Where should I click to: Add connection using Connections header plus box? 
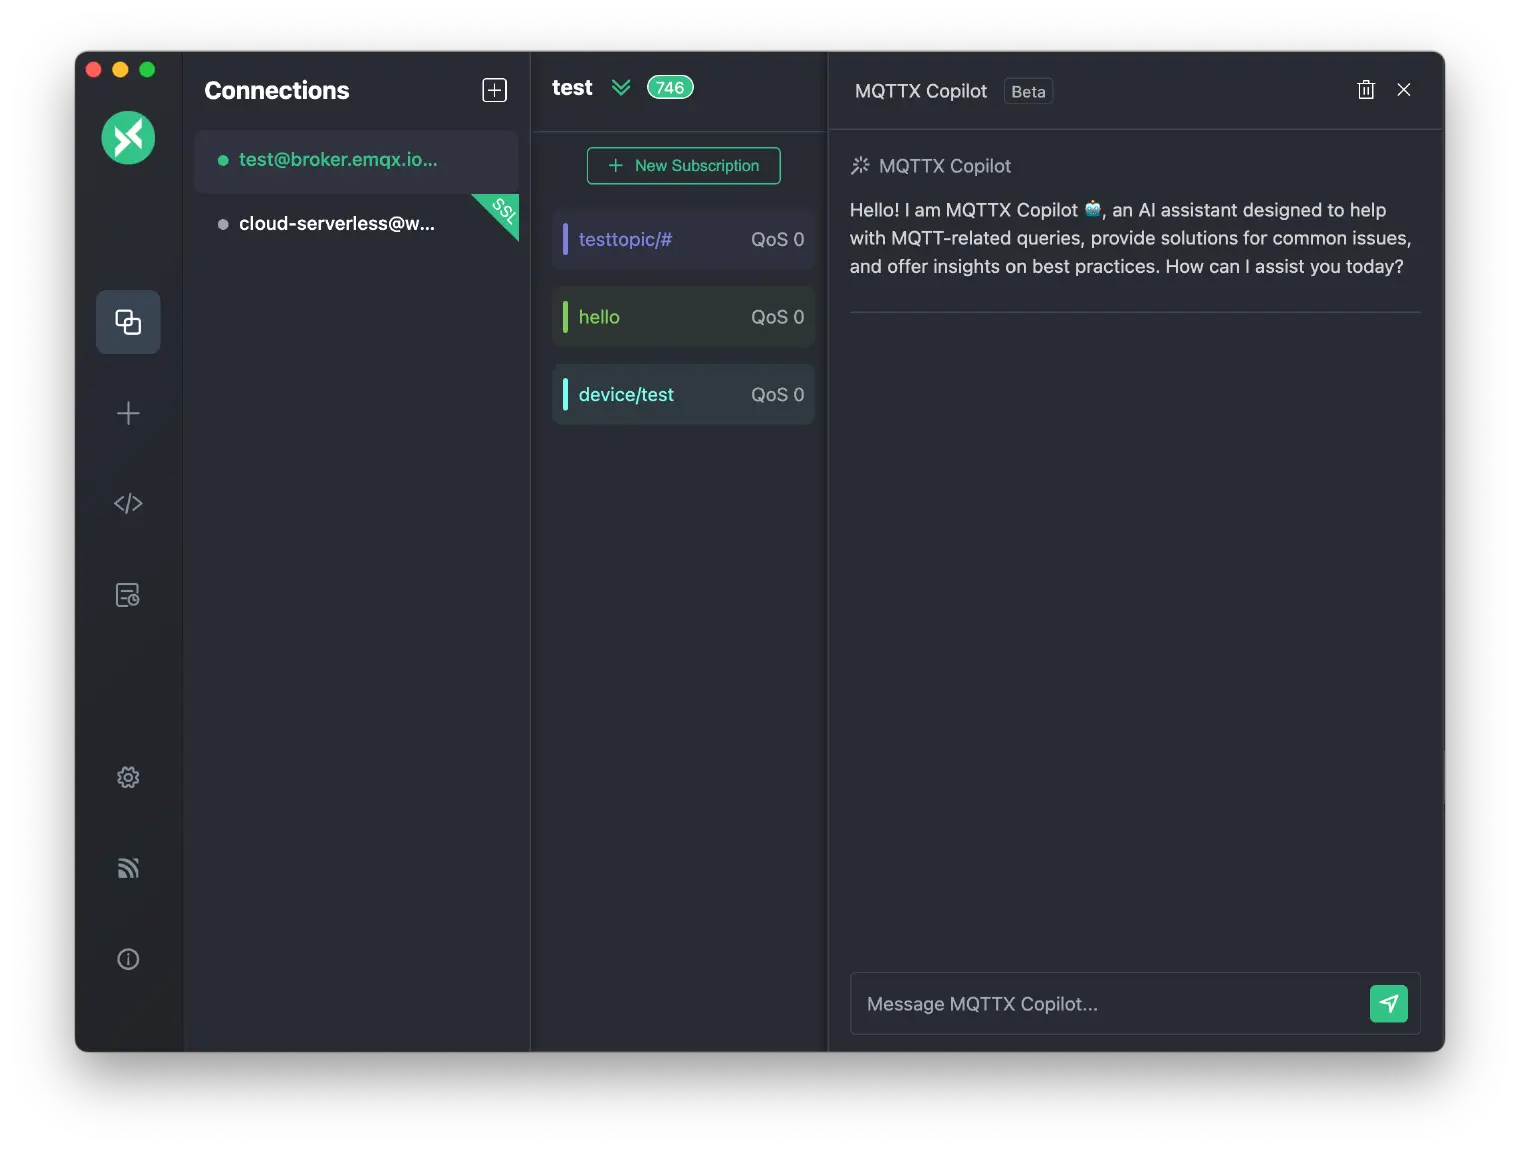[495, 90]
